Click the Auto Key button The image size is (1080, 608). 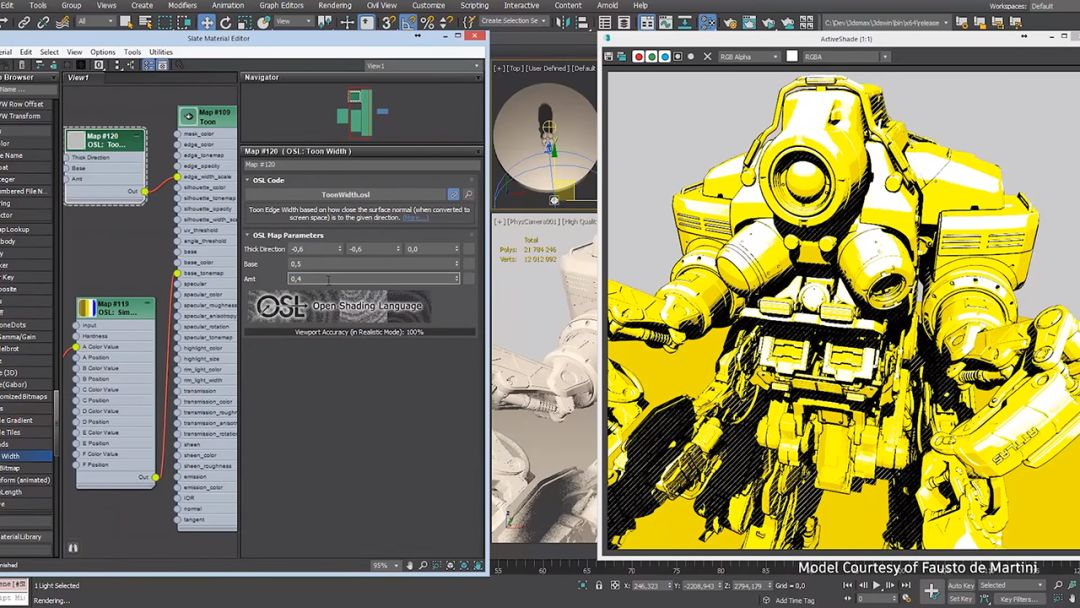(961, 585)
